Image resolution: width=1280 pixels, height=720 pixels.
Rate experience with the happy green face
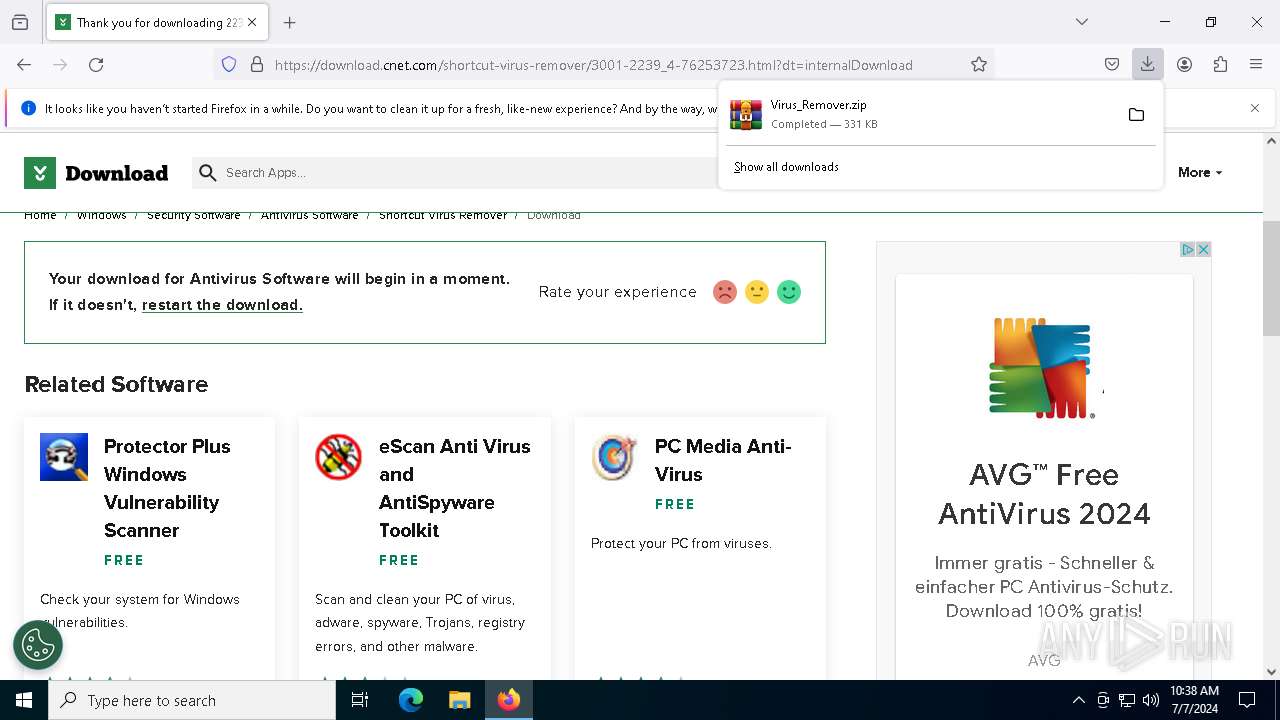click(789, 292)
